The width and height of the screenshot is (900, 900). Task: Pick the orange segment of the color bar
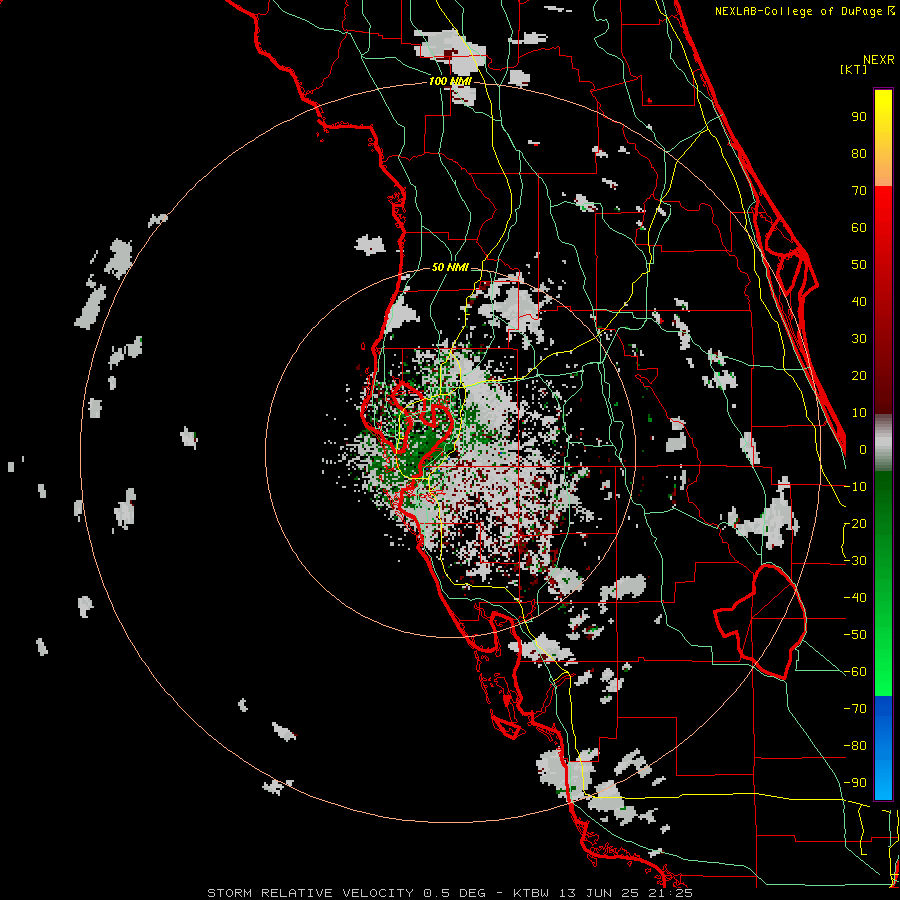(x=883, y=166)
